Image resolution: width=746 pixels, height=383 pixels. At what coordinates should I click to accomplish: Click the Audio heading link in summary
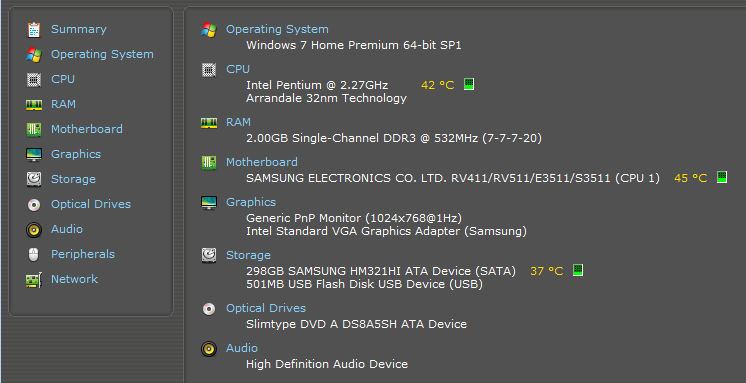coord(242,348)
